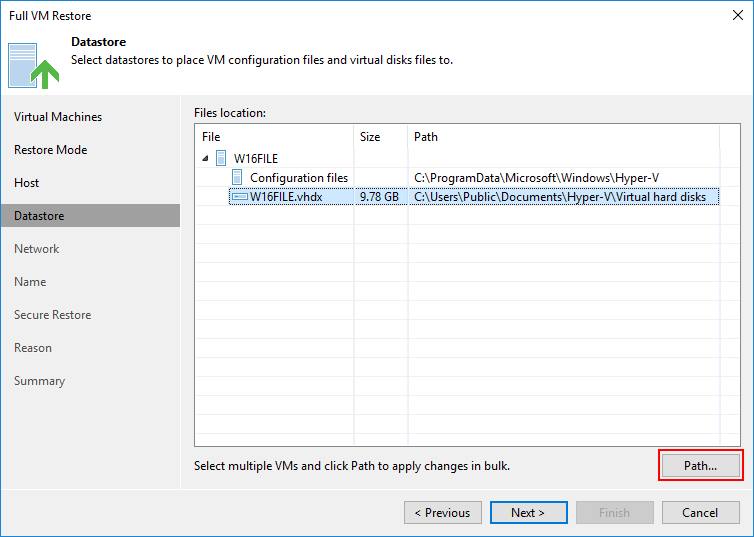Select the Datastore wizard step
The height and width of the screenshot is (537, 754).
click(x=90, y=215)
